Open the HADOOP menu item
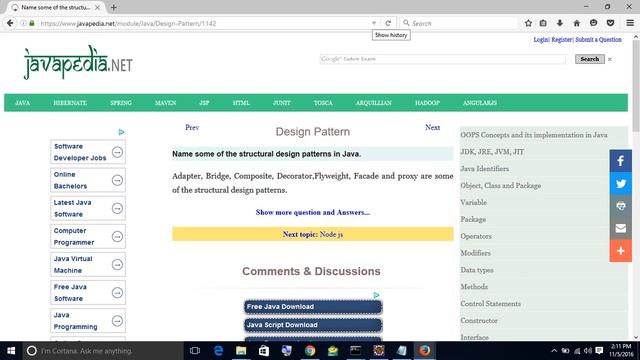 point(427,103)
